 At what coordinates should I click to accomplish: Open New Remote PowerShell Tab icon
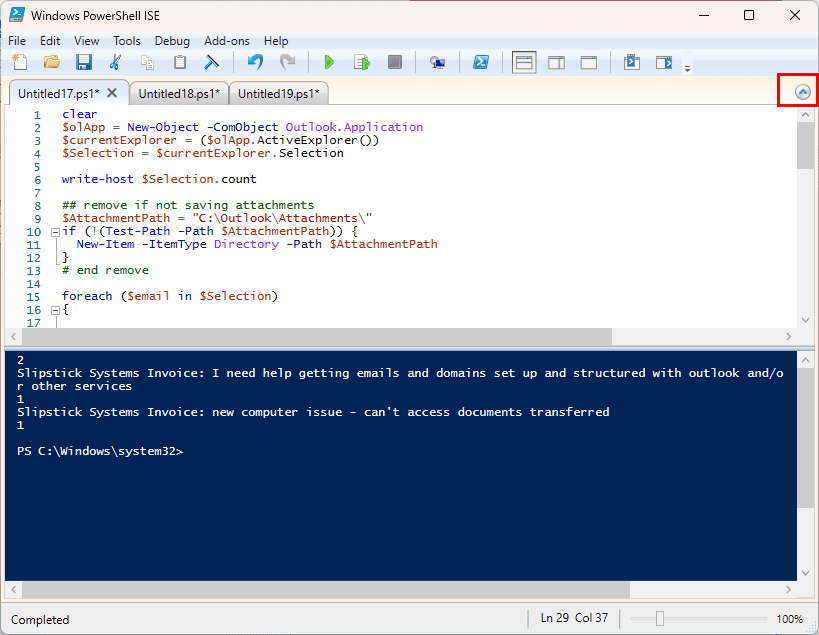pyautogui.click(x=437, y=63)
